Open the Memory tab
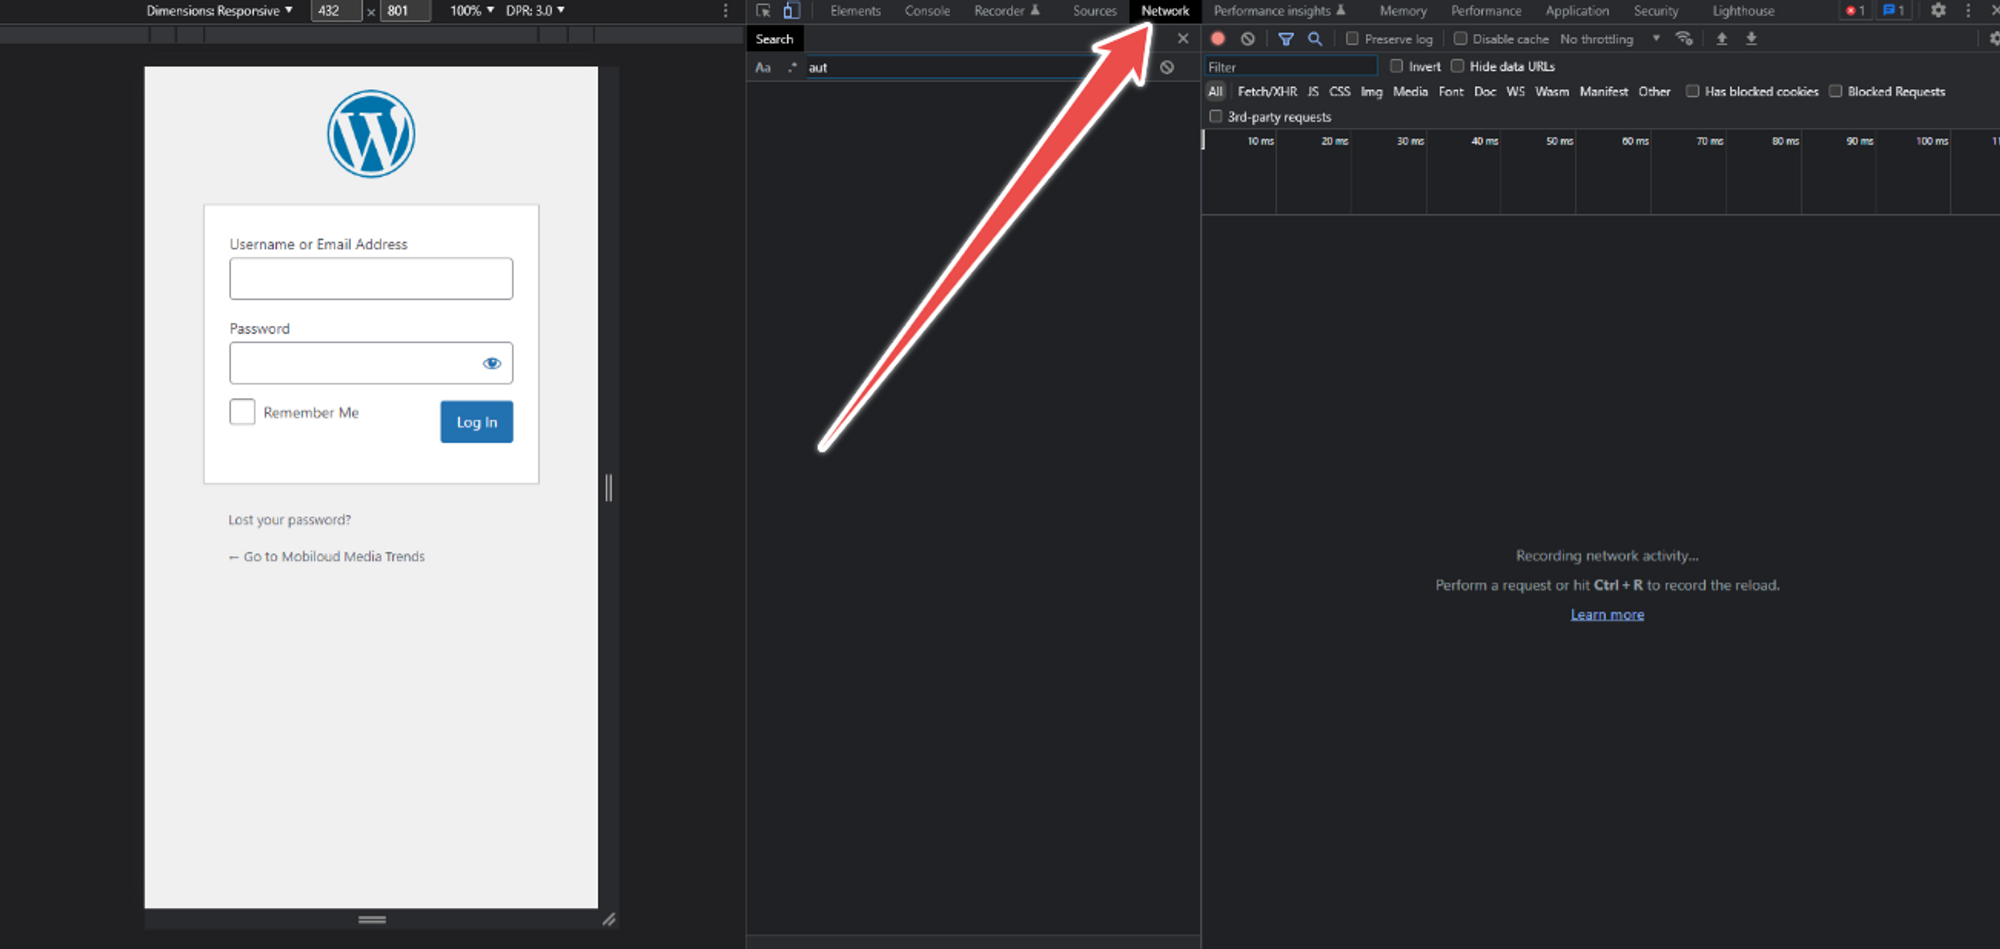Screen dimensions: 2000x949 click(1403, 11)
